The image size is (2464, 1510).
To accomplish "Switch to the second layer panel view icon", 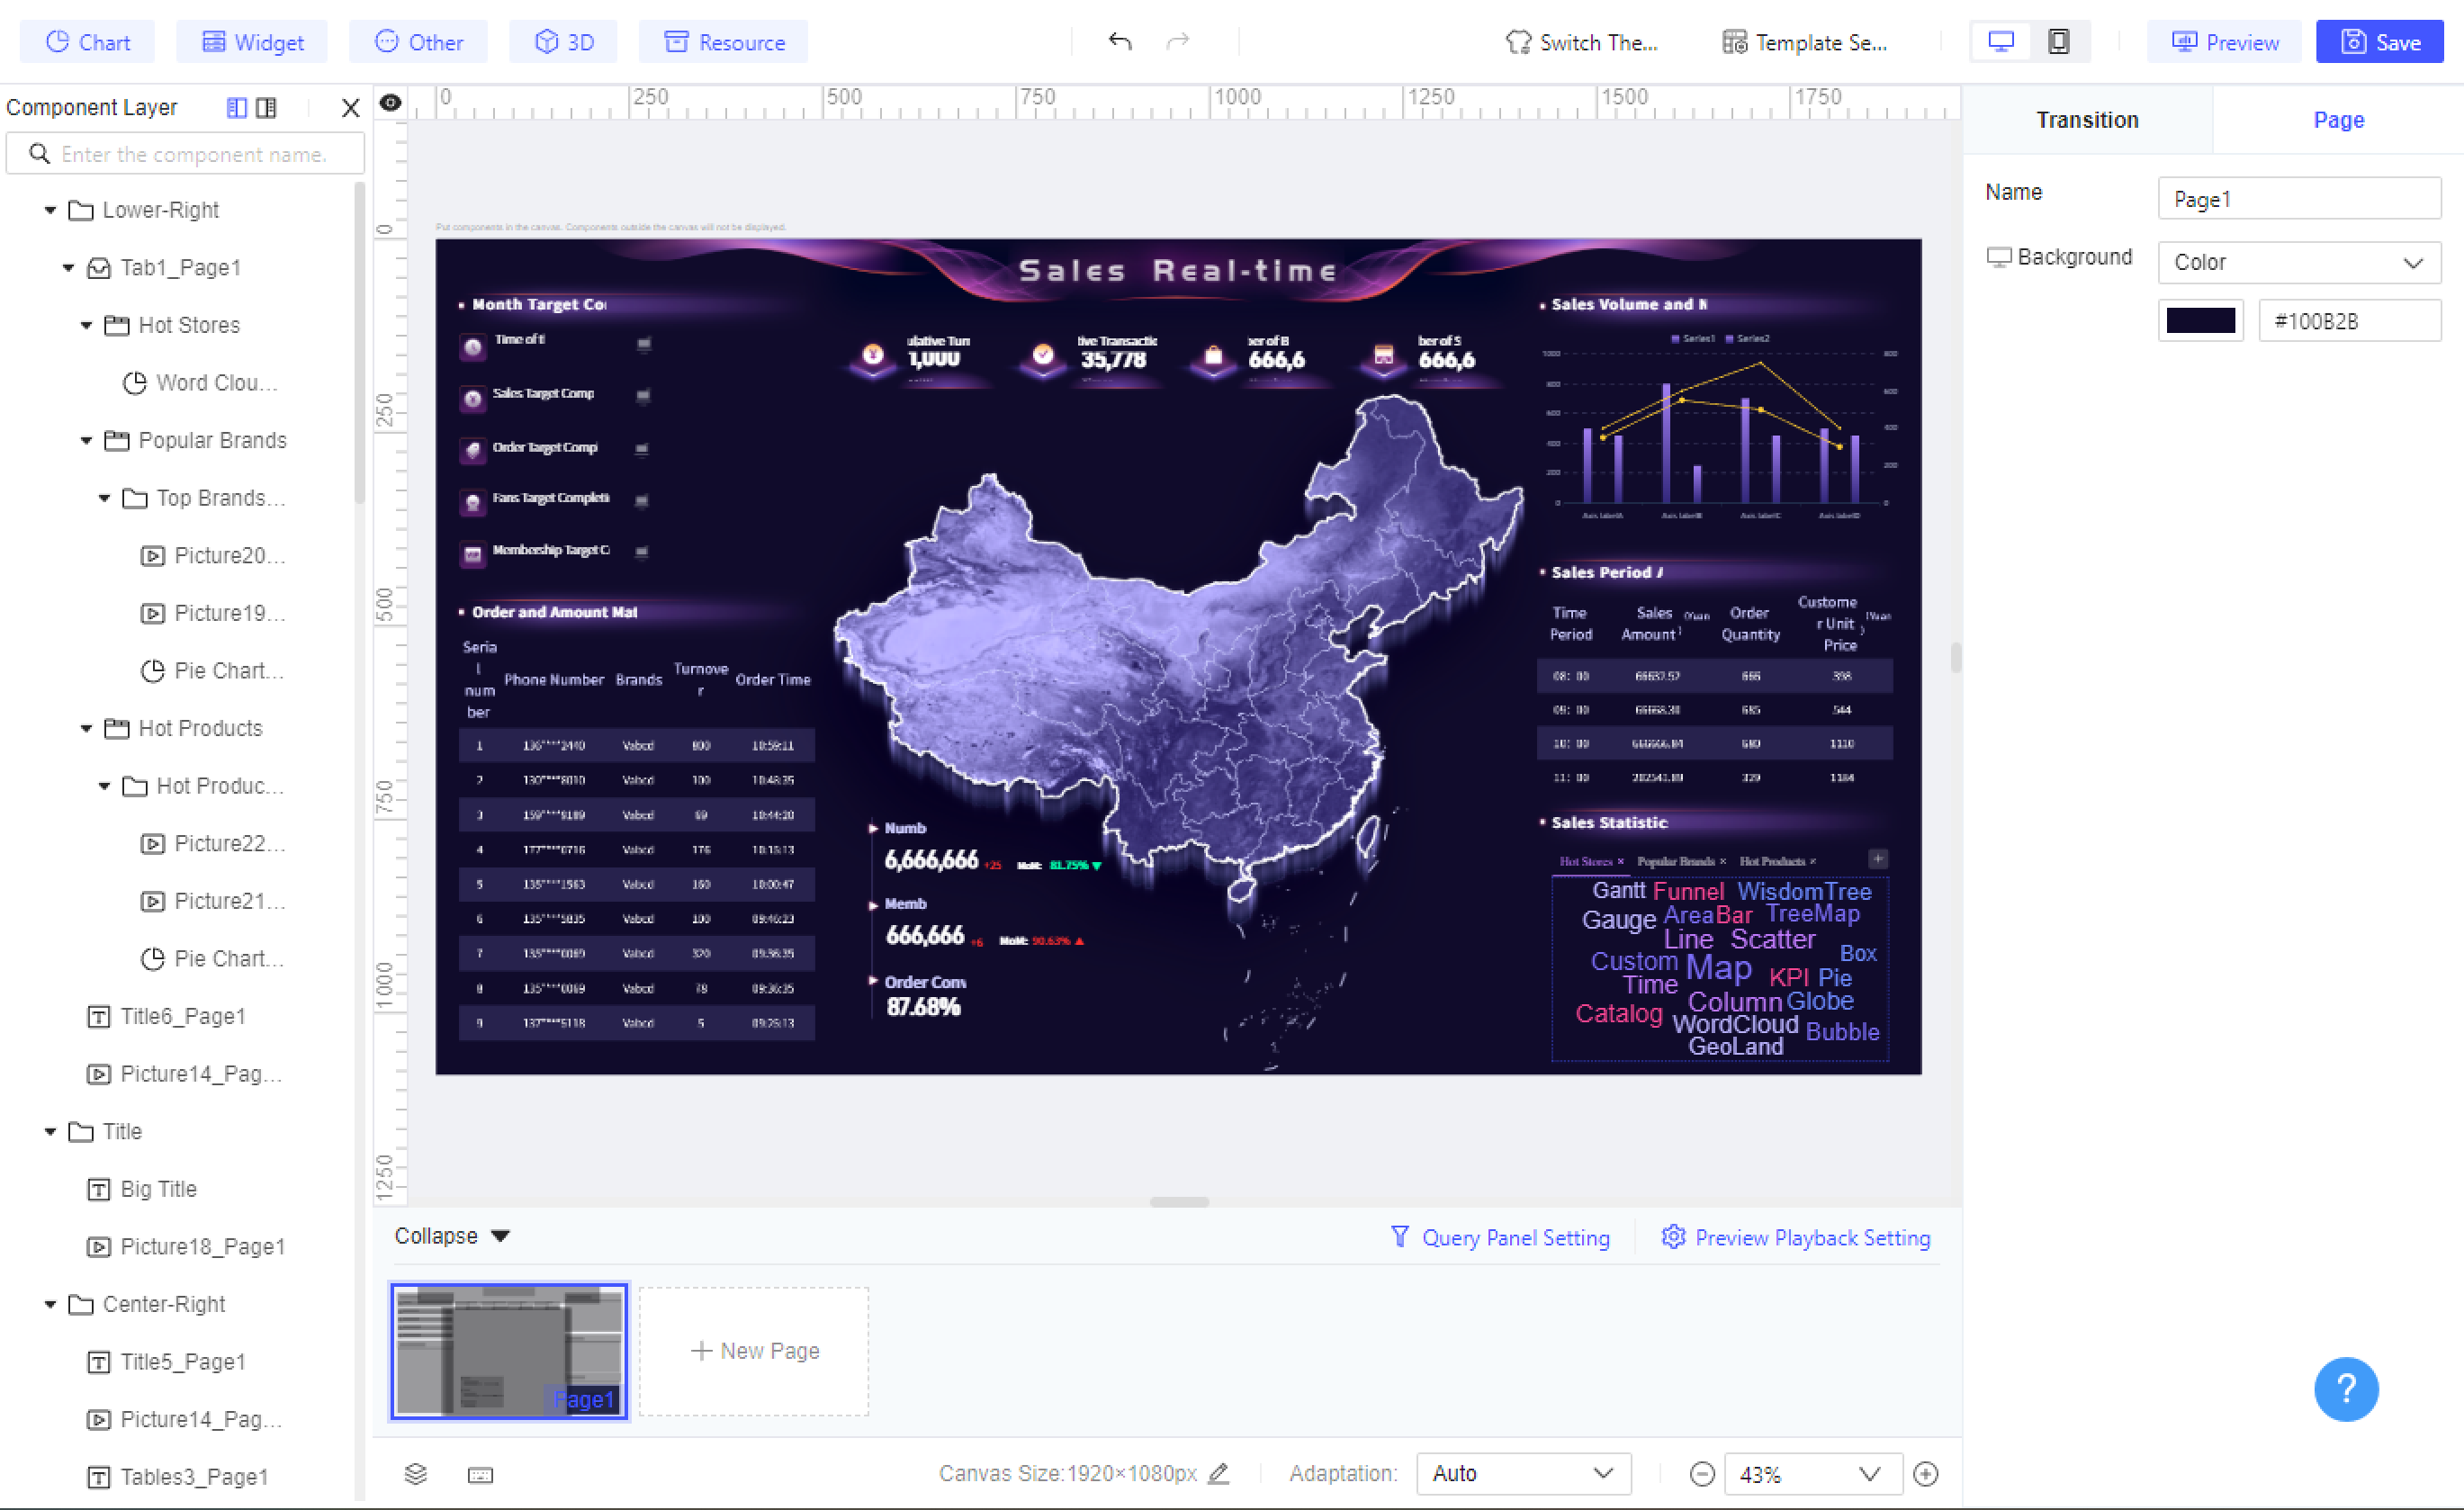I will click(x=266, y=107).
